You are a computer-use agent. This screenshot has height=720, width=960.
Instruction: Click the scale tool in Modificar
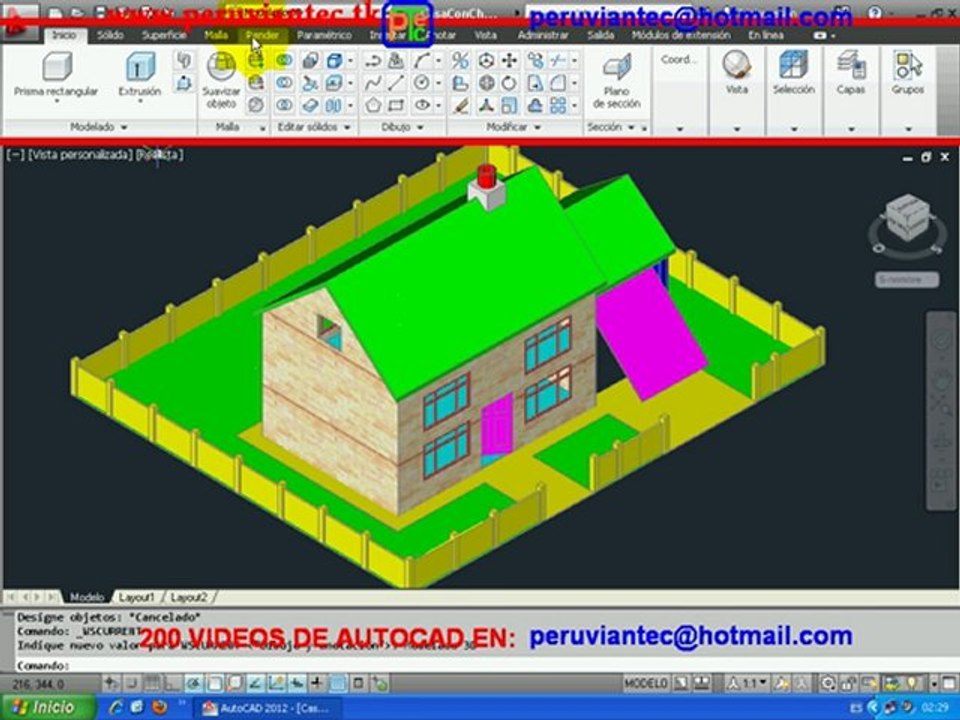tap(509, 105)
